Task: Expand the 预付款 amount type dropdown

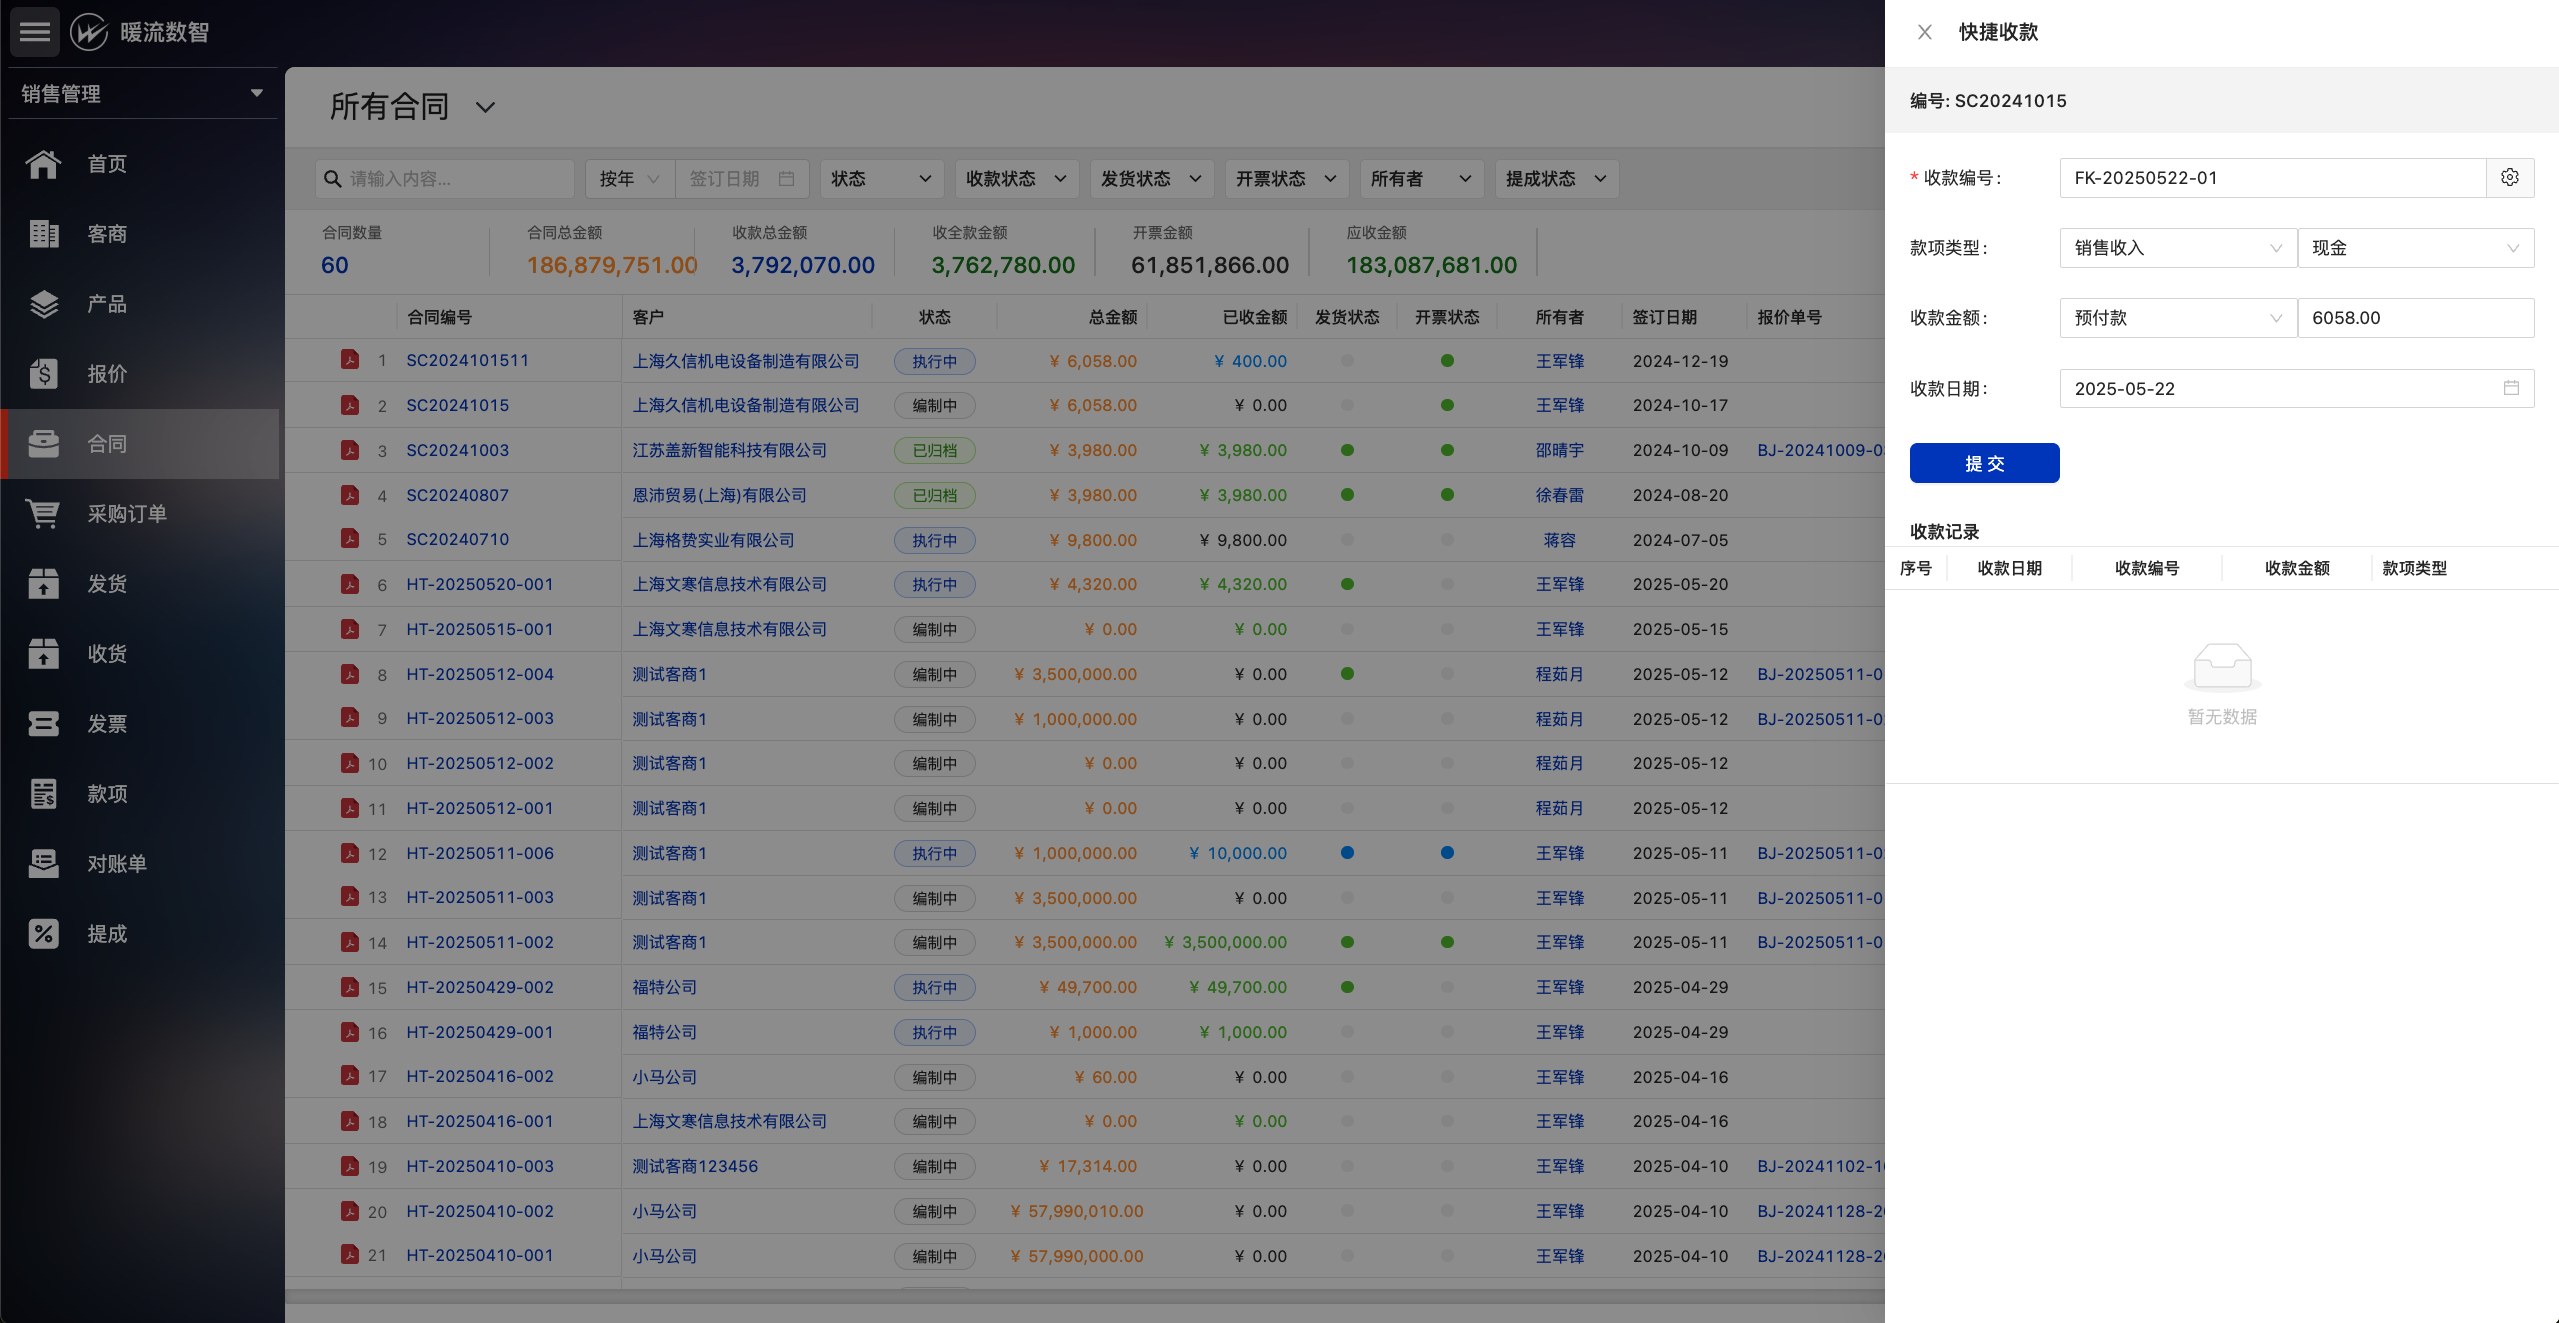Action: tap(2177, 318)
